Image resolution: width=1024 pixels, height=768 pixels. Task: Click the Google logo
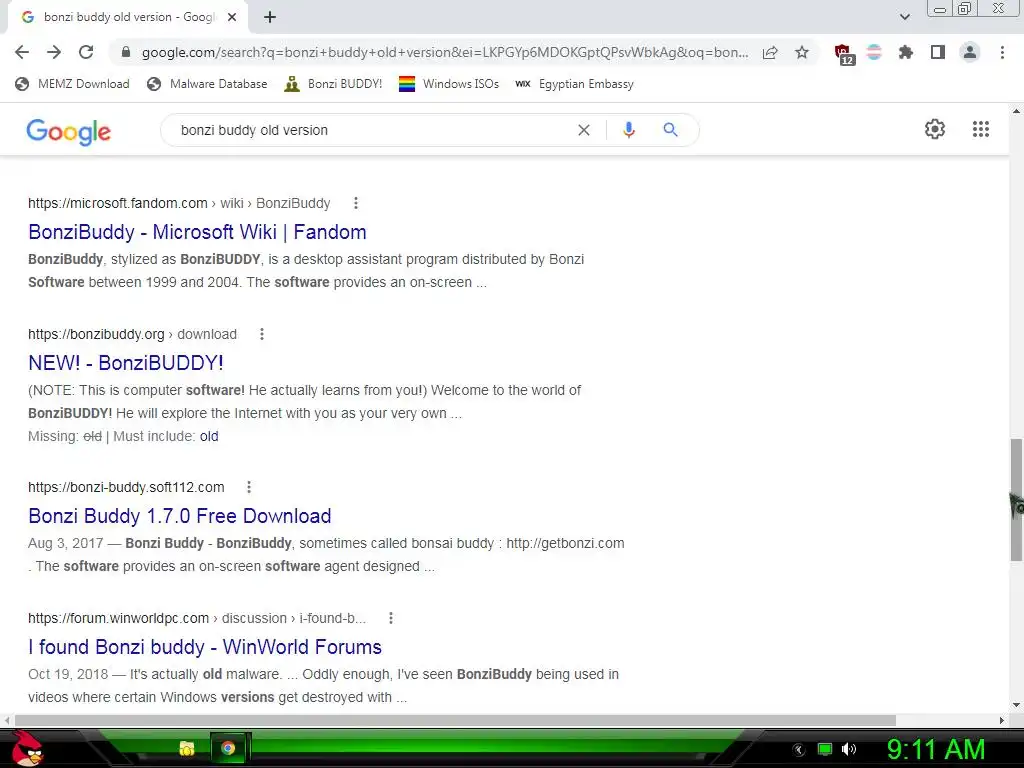(69, 131)
